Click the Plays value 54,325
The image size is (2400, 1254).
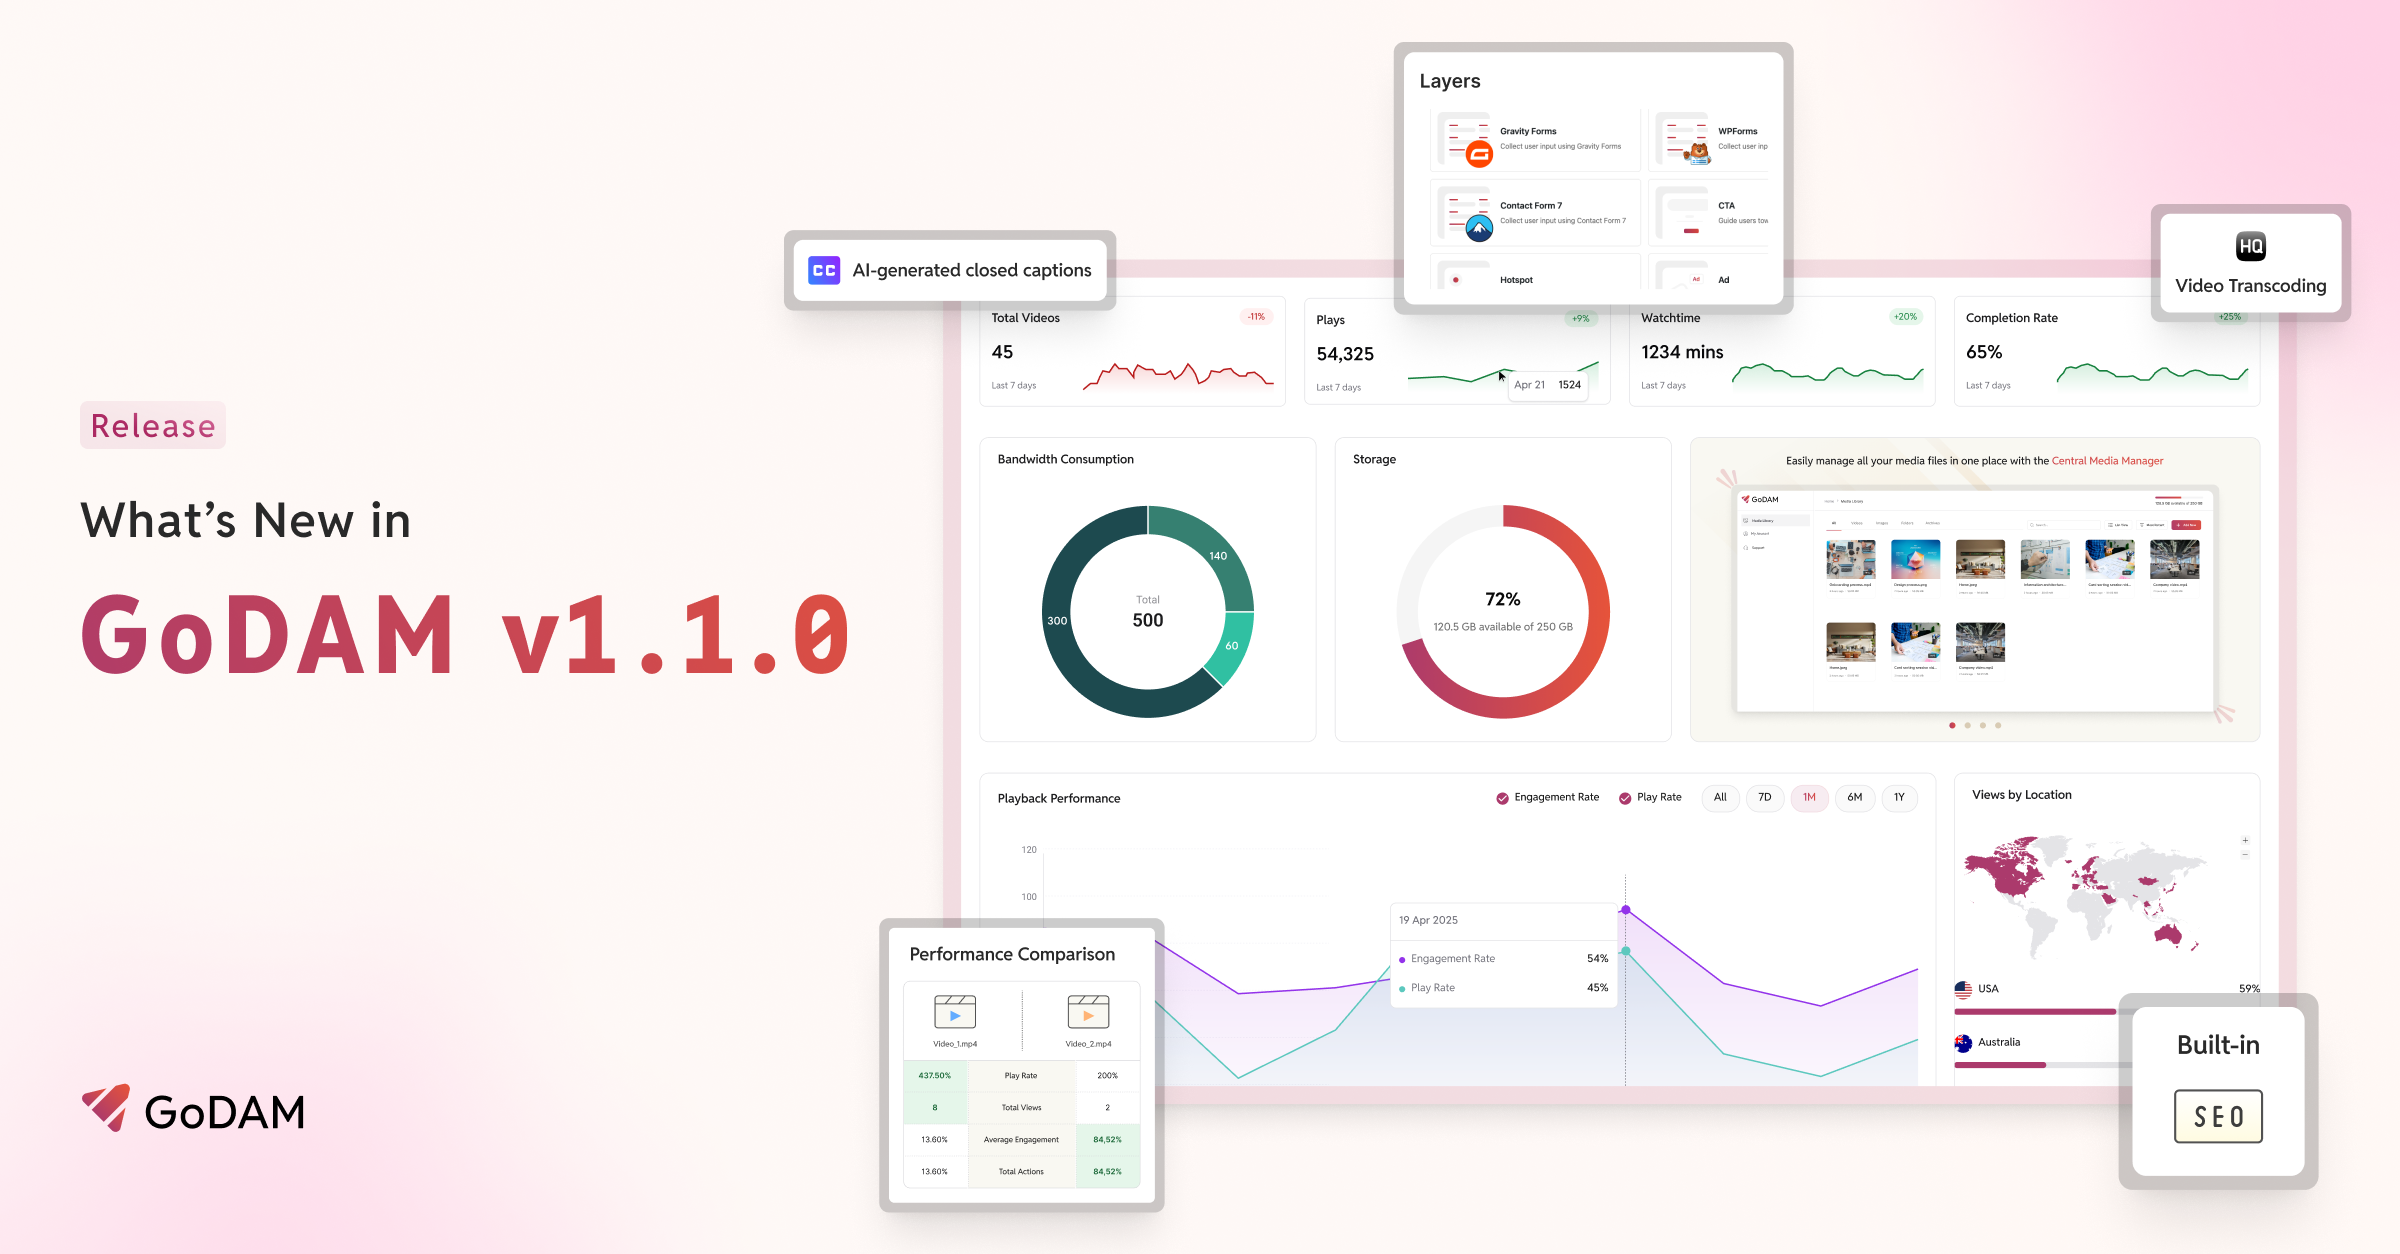point(1345,354)
